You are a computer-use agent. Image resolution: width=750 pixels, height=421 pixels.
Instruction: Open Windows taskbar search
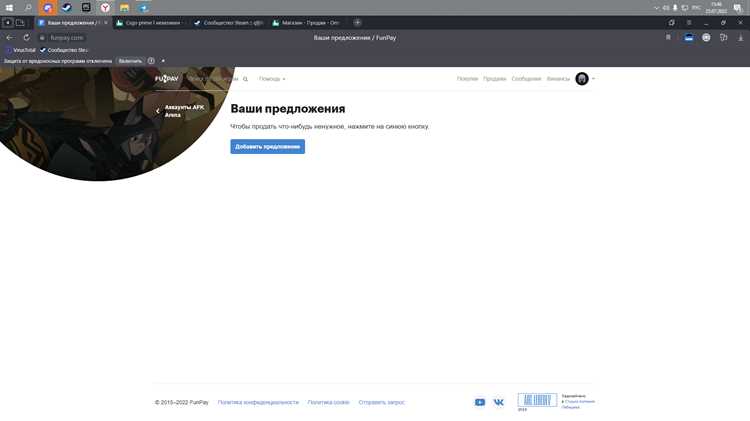28,8
